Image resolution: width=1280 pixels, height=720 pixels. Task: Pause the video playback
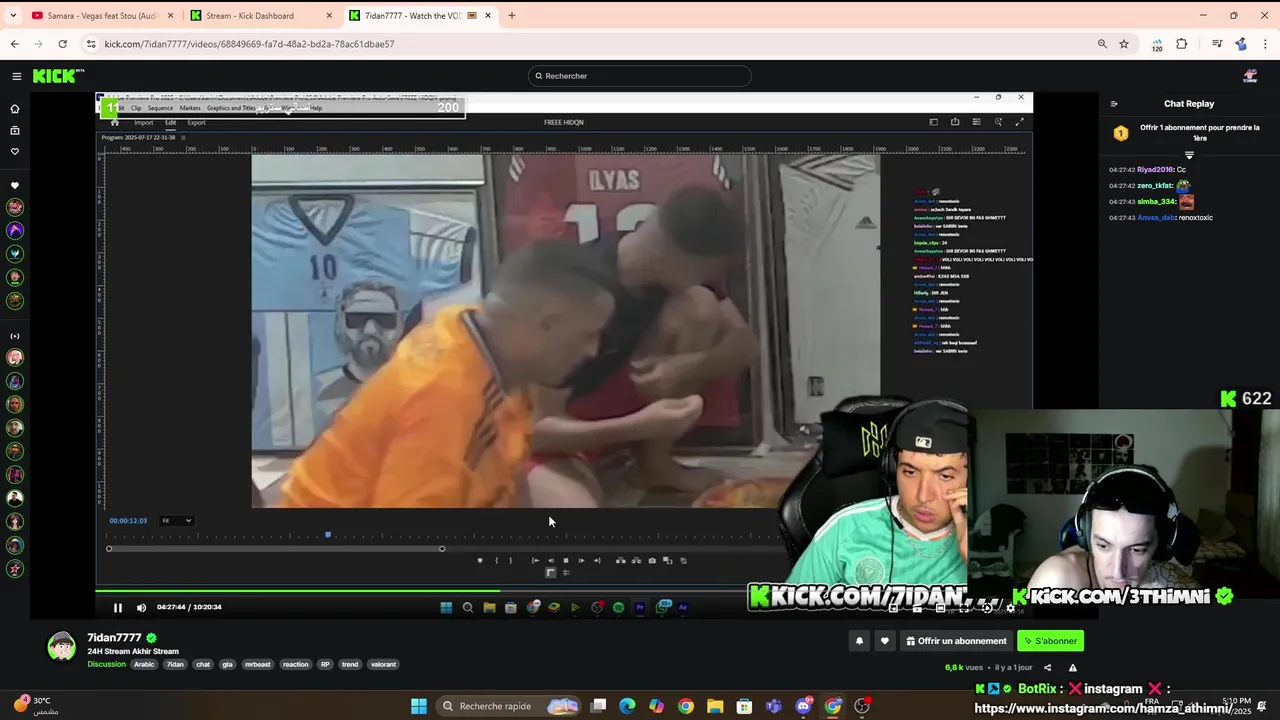tap(117, 607)
